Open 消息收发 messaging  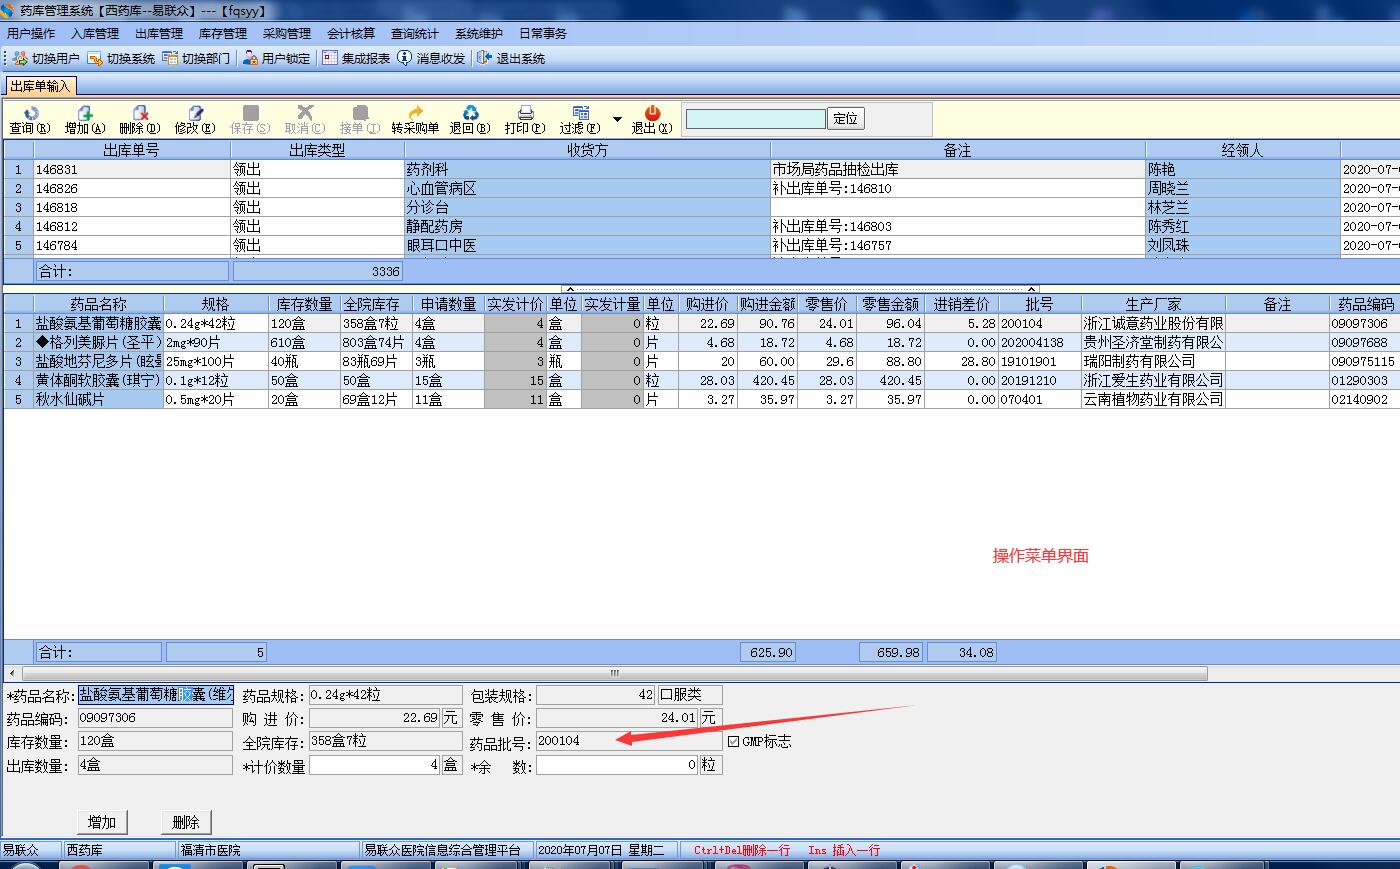pyautogui.click(x=431, y=58)
